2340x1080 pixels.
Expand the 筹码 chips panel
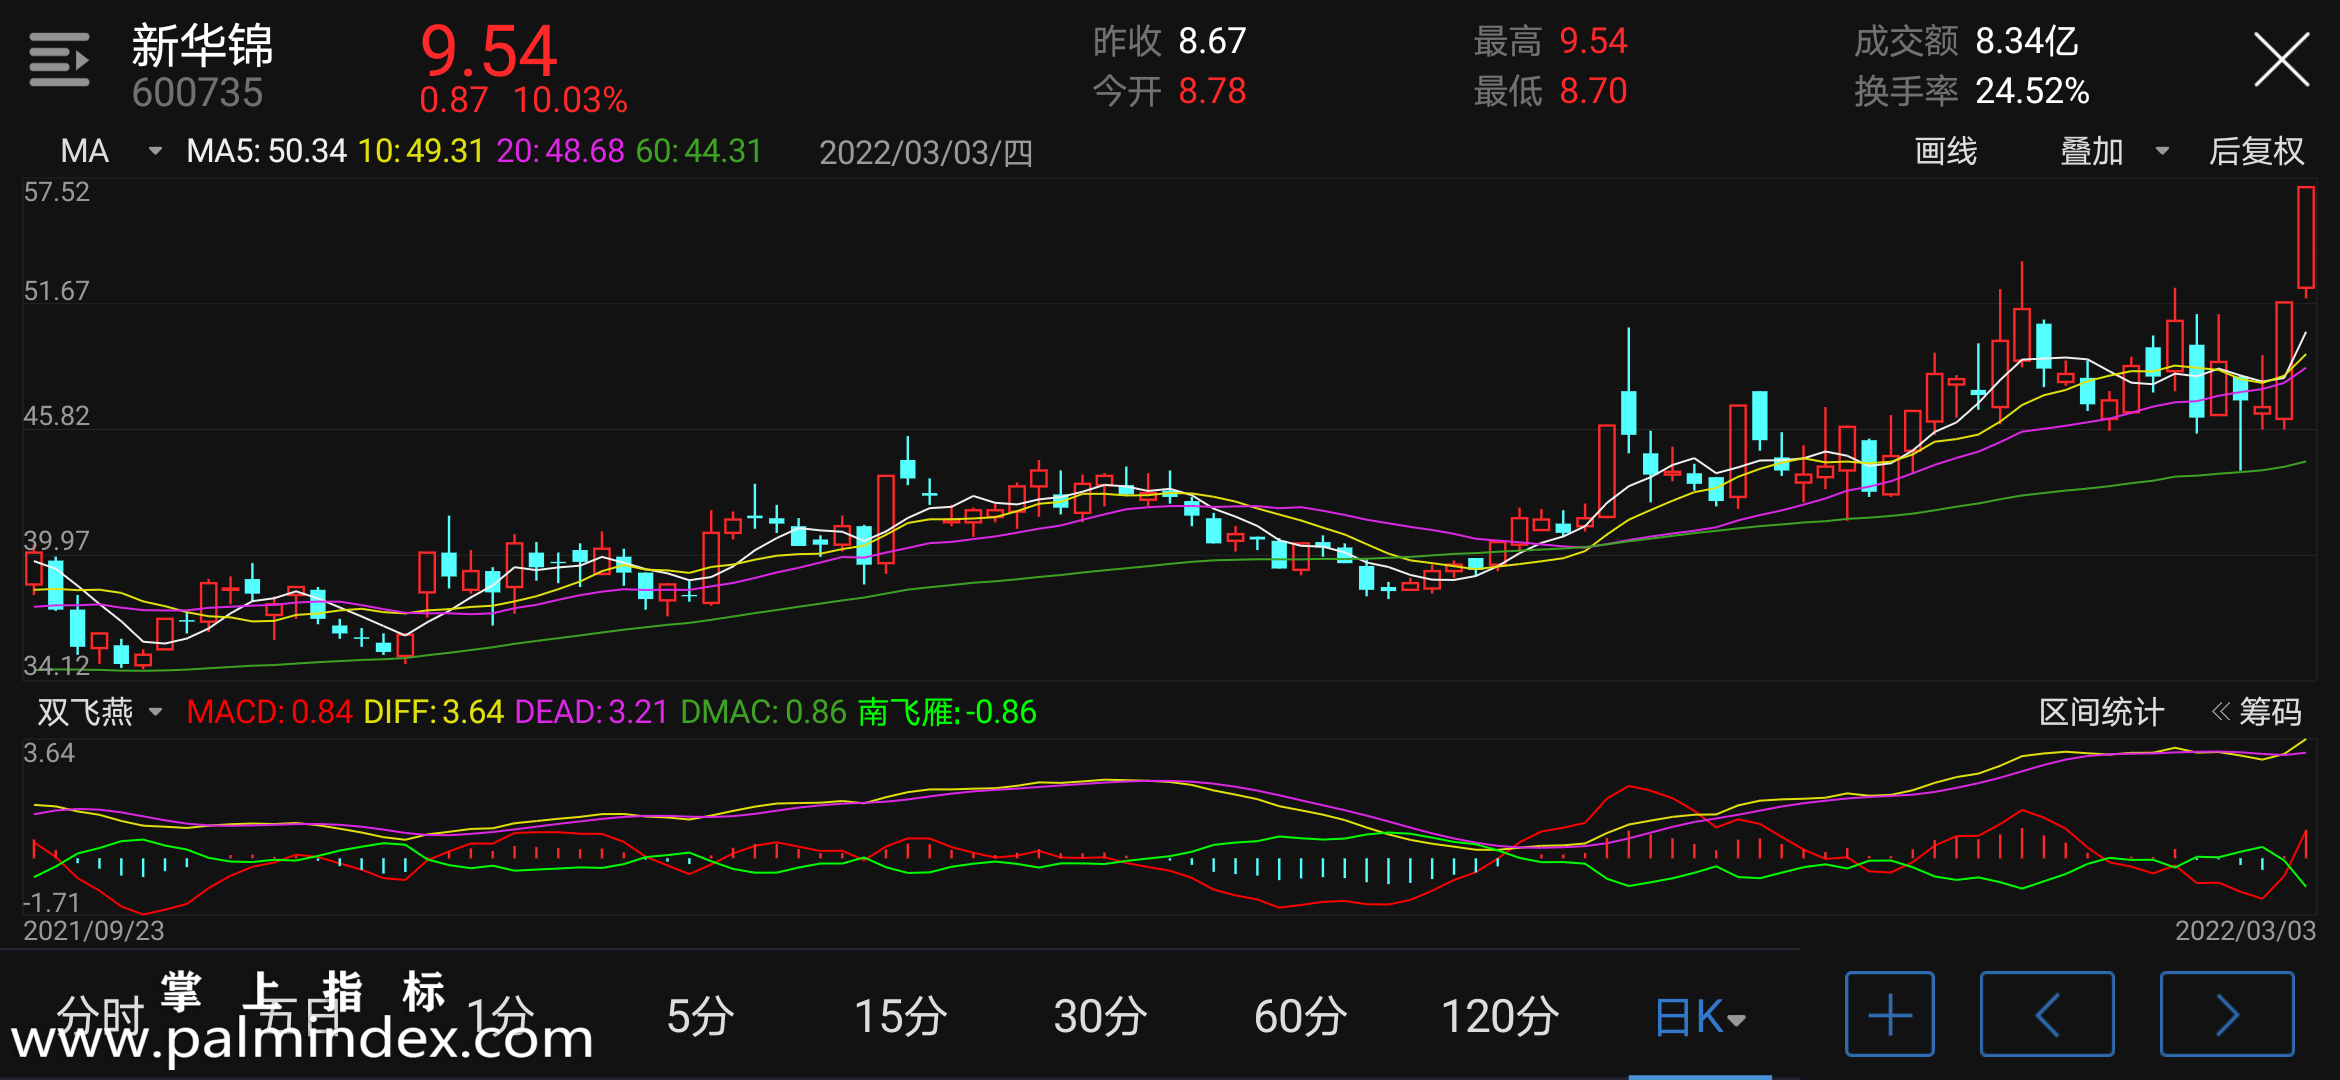[x=2256, y=712]
